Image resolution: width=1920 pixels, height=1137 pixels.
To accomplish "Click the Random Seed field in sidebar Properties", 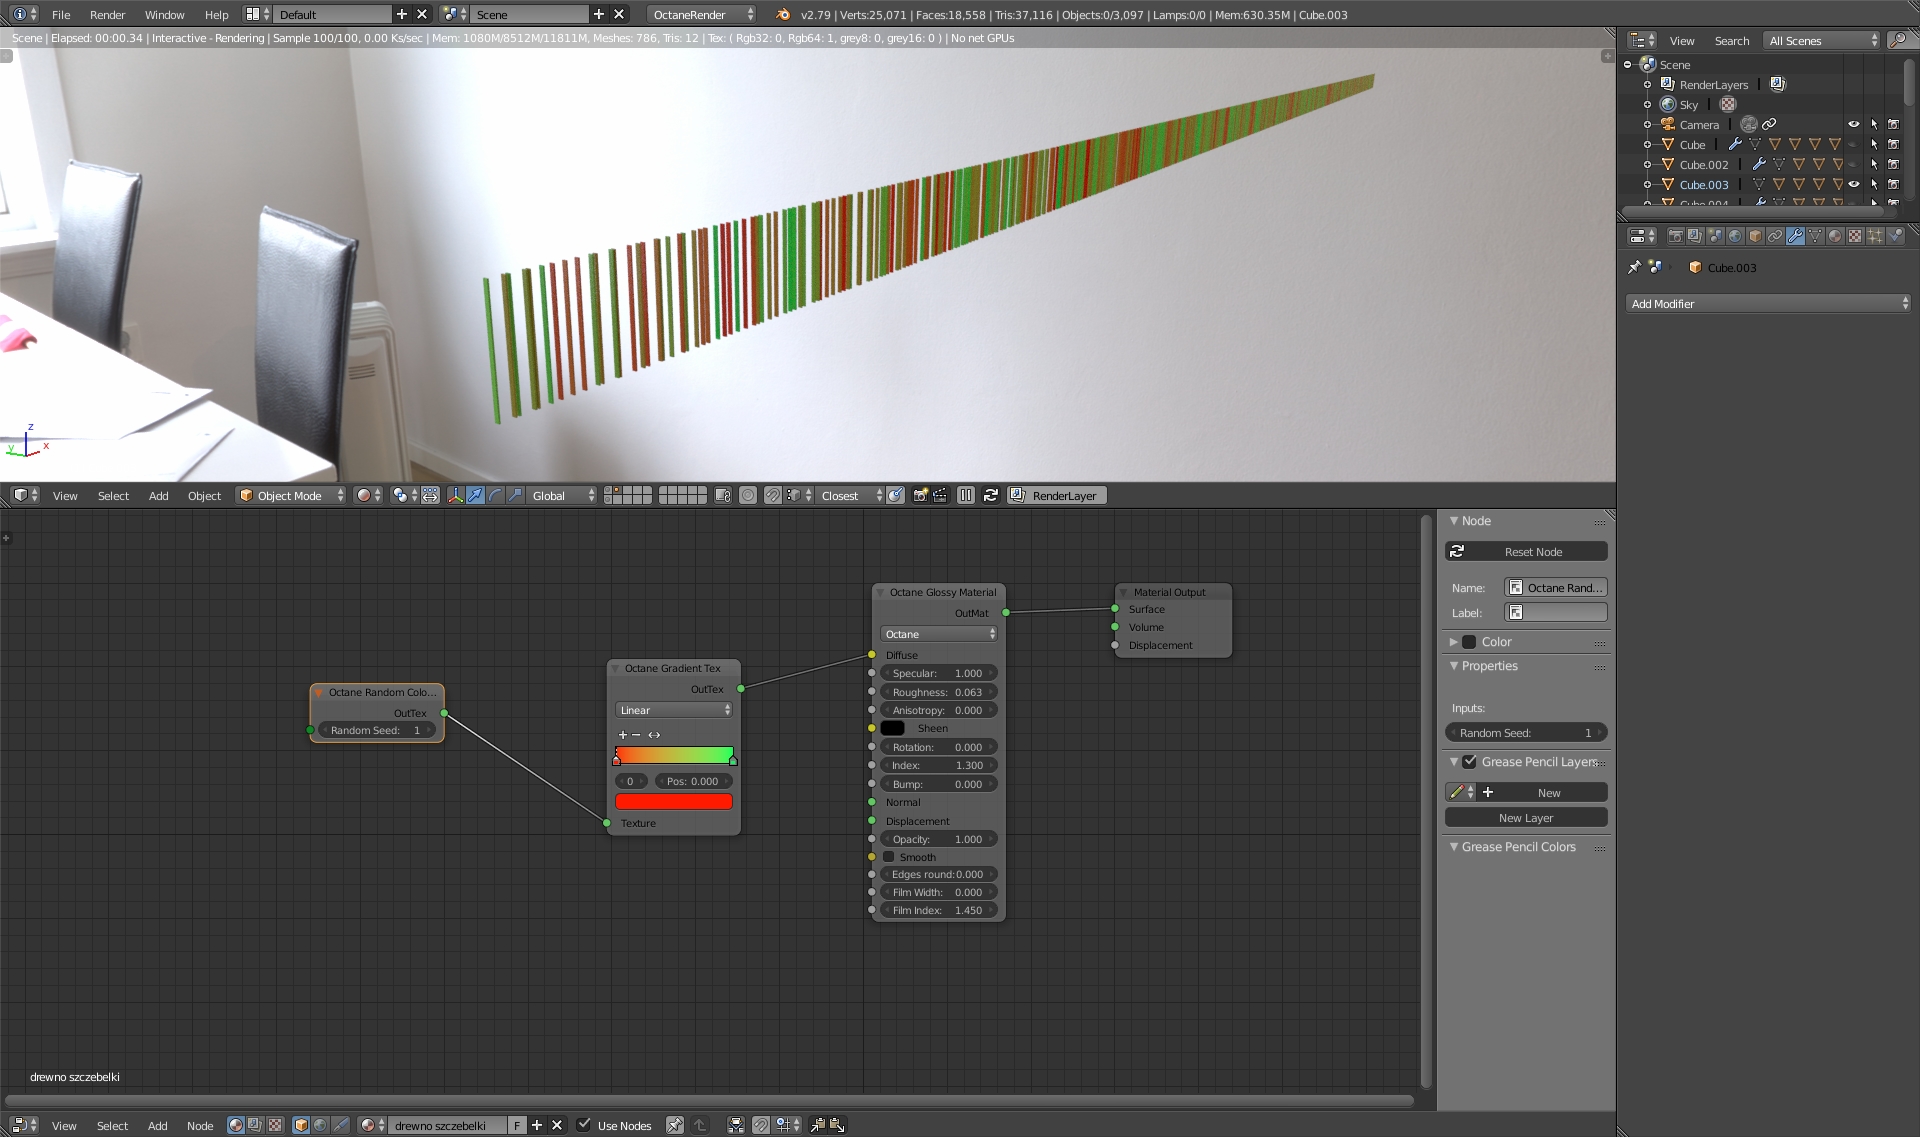I will 1526,733.
